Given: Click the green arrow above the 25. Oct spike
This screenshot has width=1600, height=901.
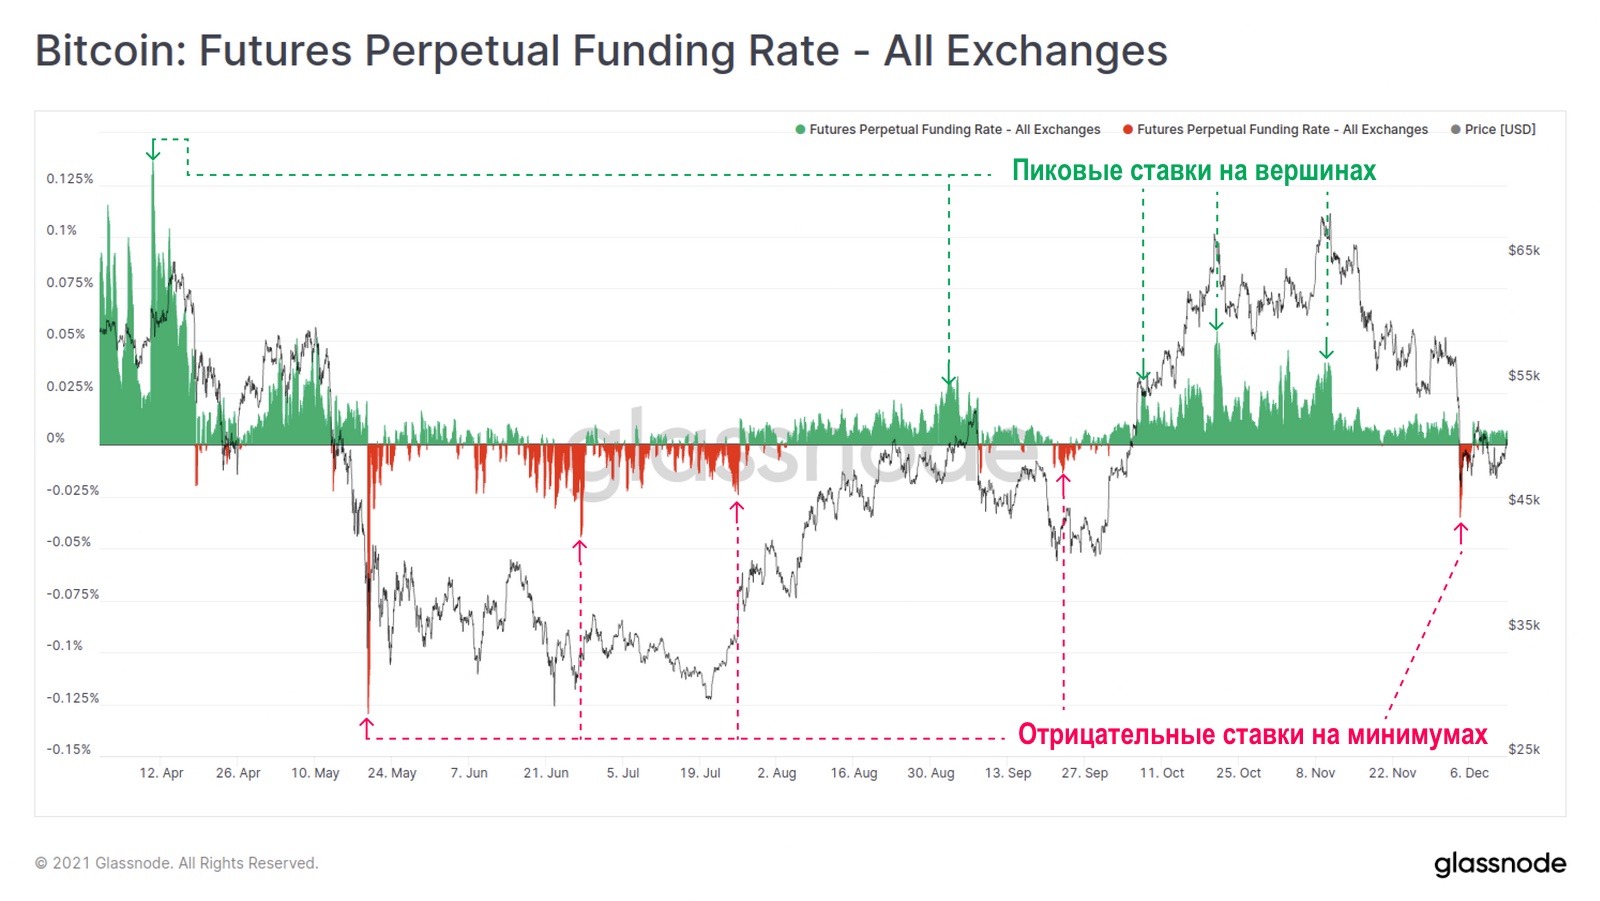Looking at the screenshot, I should tap(1216, 320).
